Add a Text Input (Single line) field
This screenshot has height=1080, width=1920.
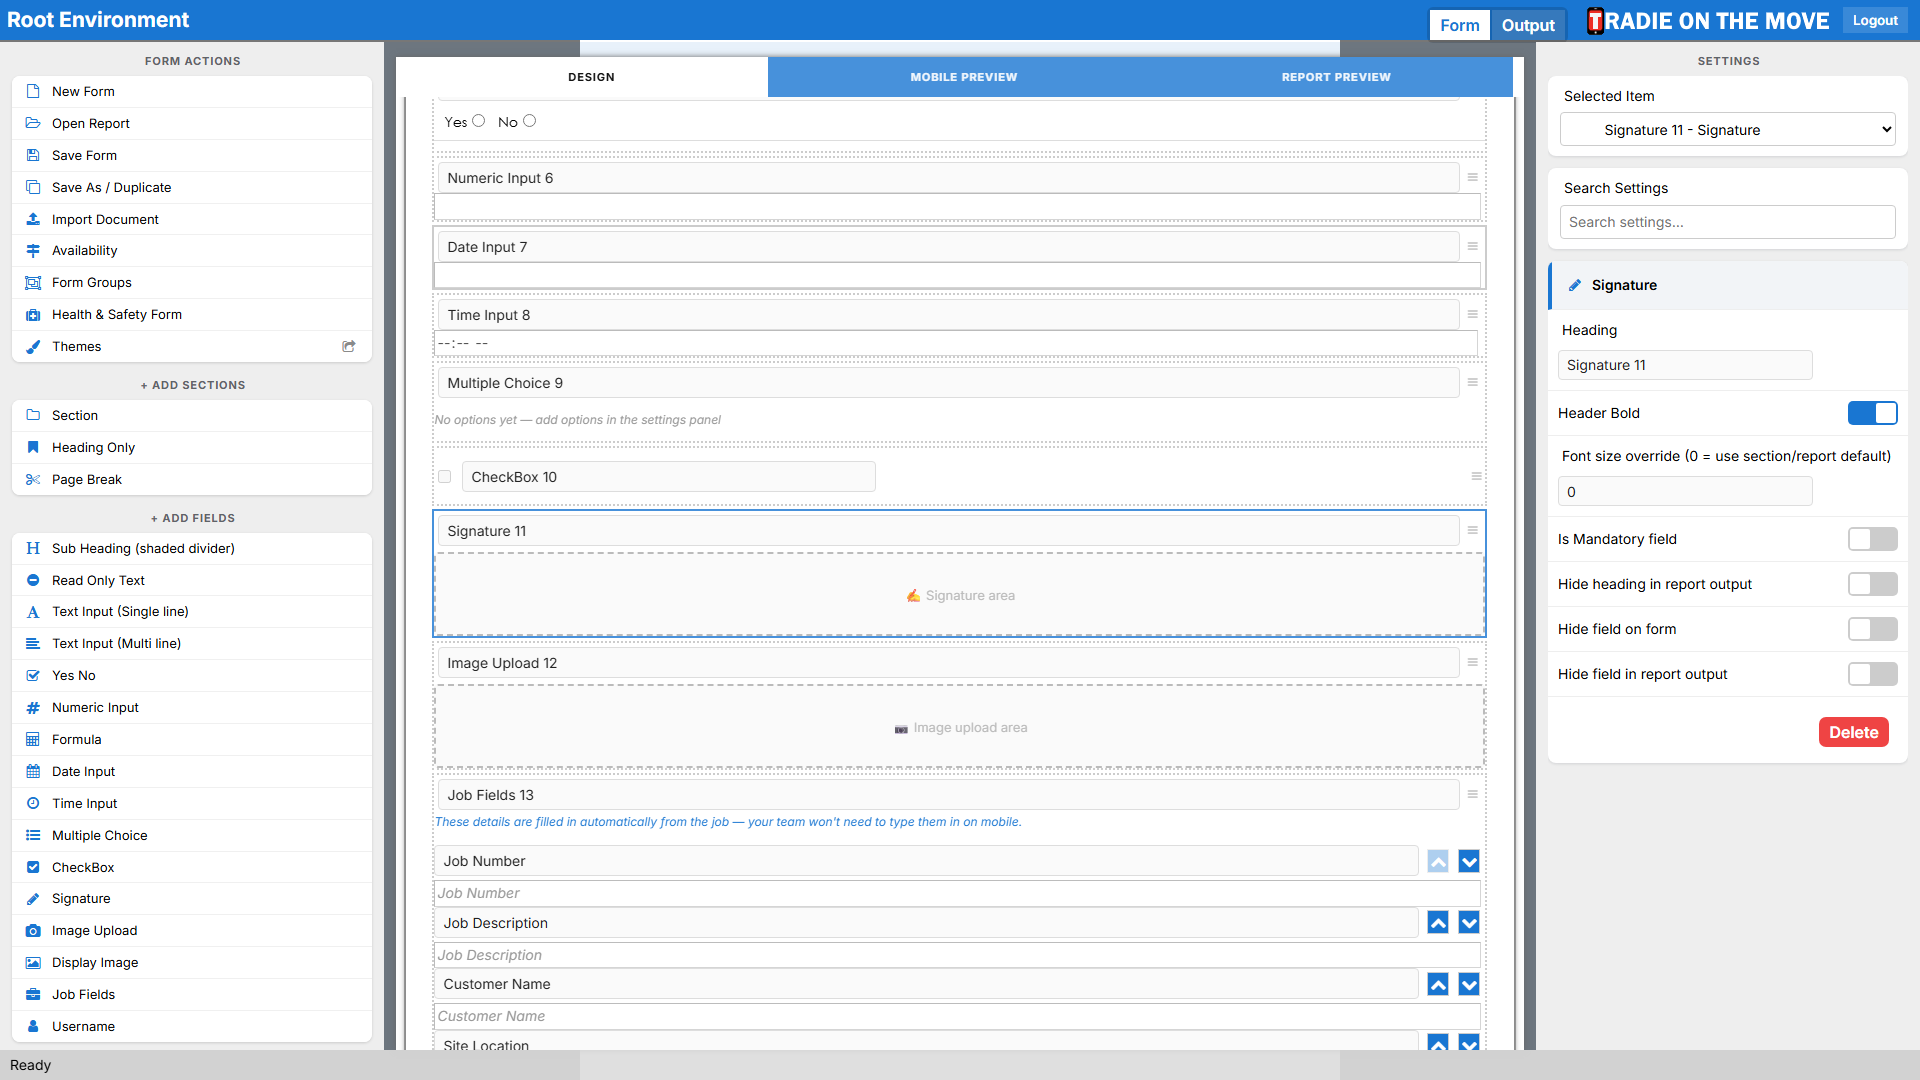(192, 611)
